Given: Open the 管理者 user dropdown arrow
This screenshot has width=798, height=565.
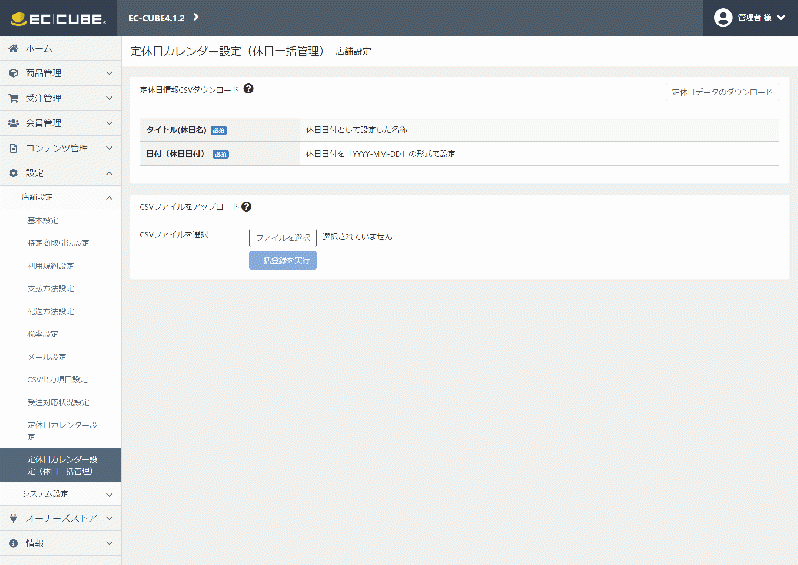Looking at the screenshot, I should [x=781, y=18].
